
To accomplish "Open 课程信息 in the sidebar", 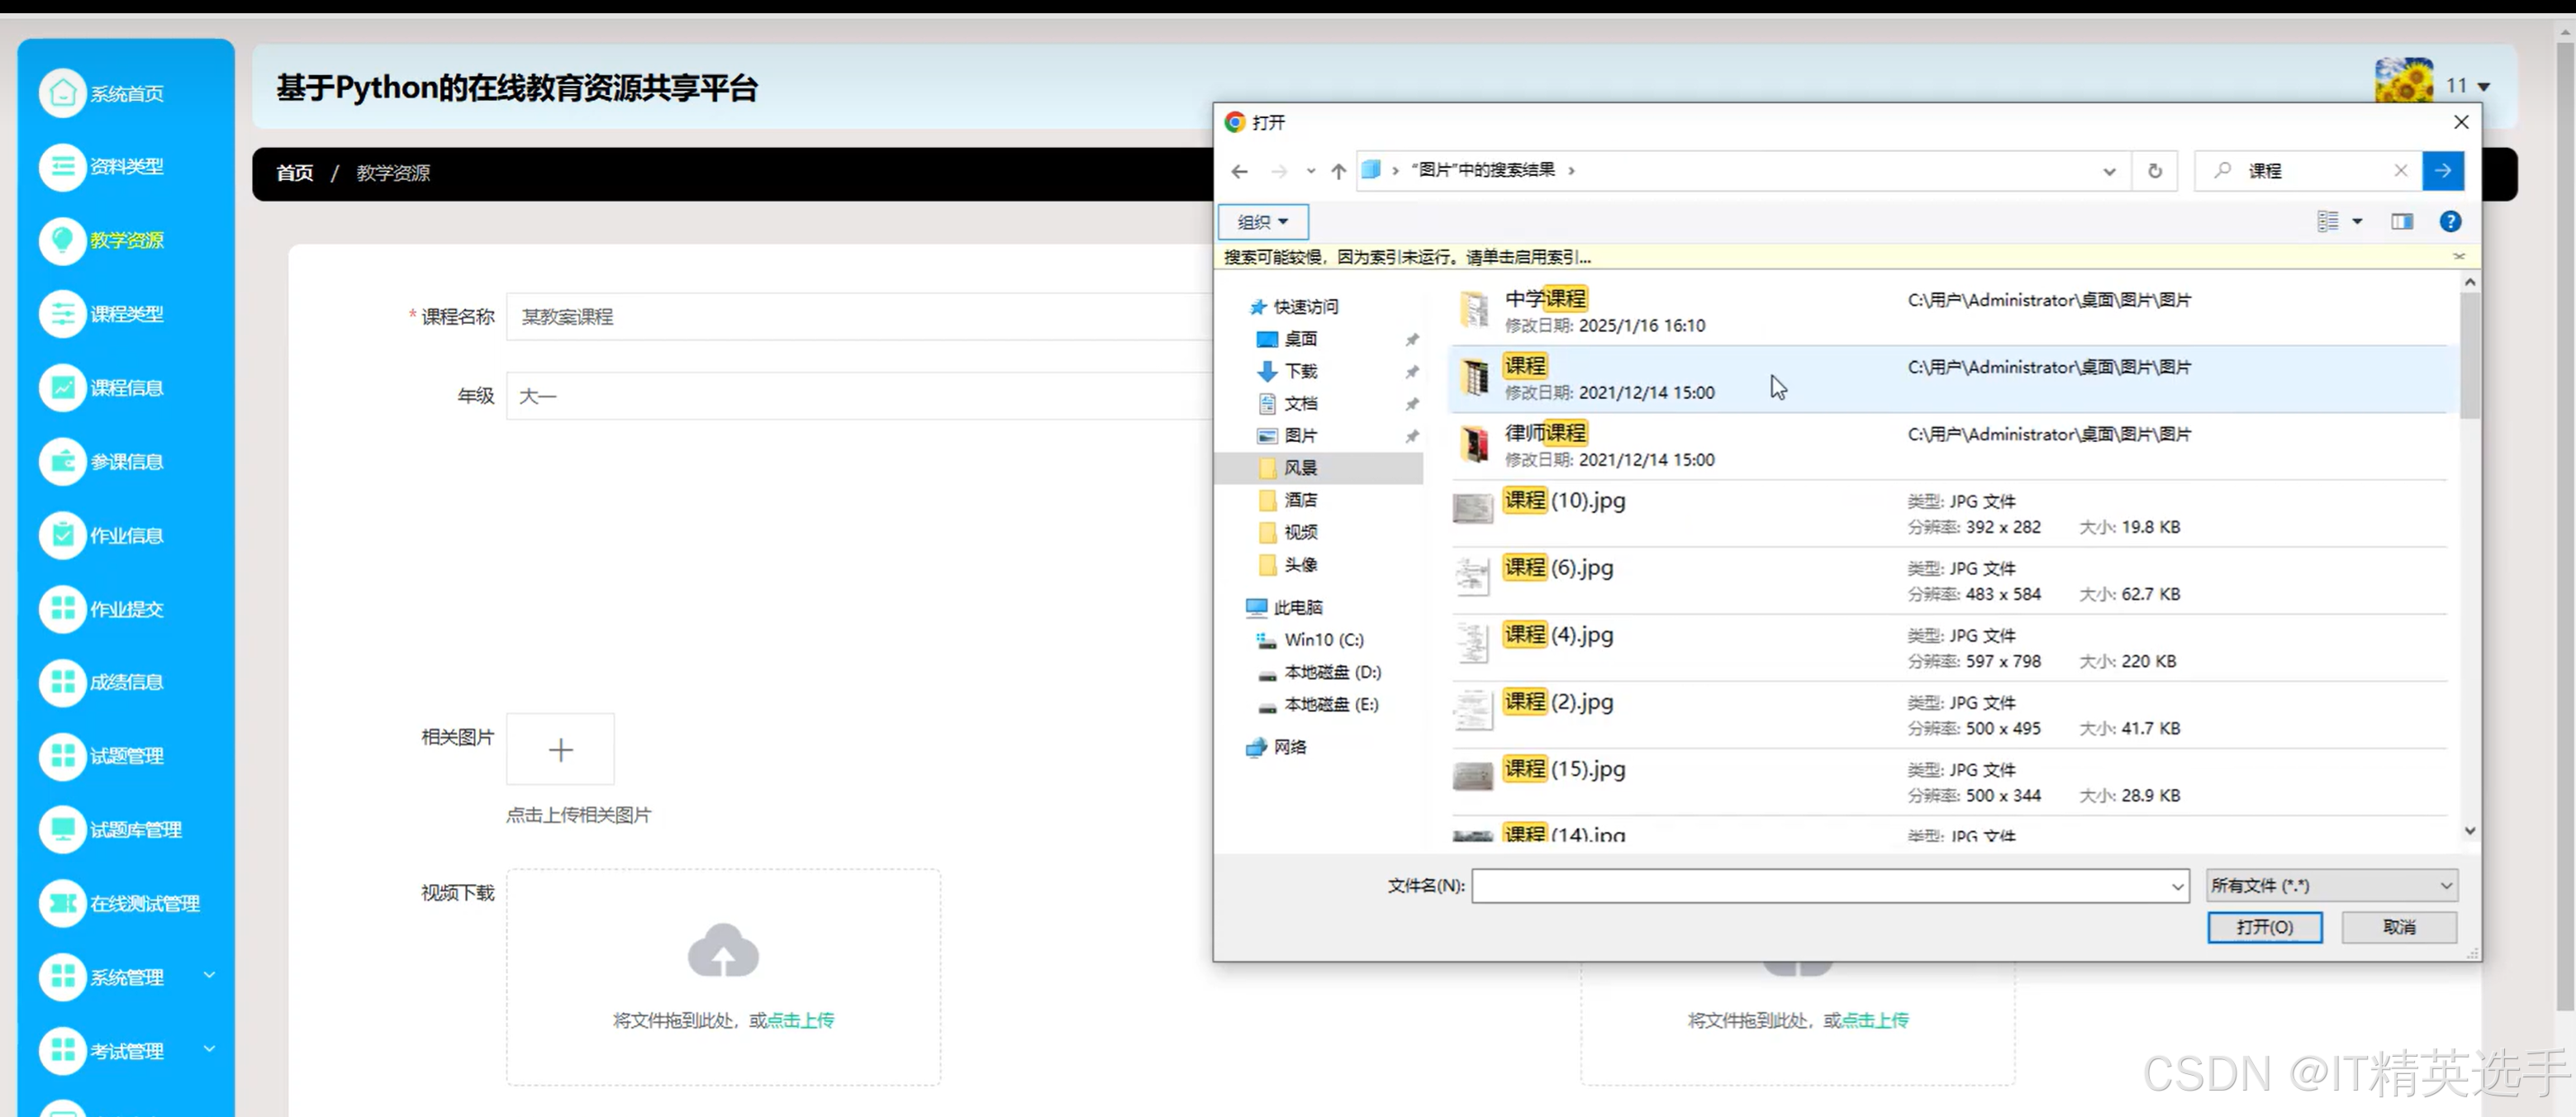I will coord(127,388).
